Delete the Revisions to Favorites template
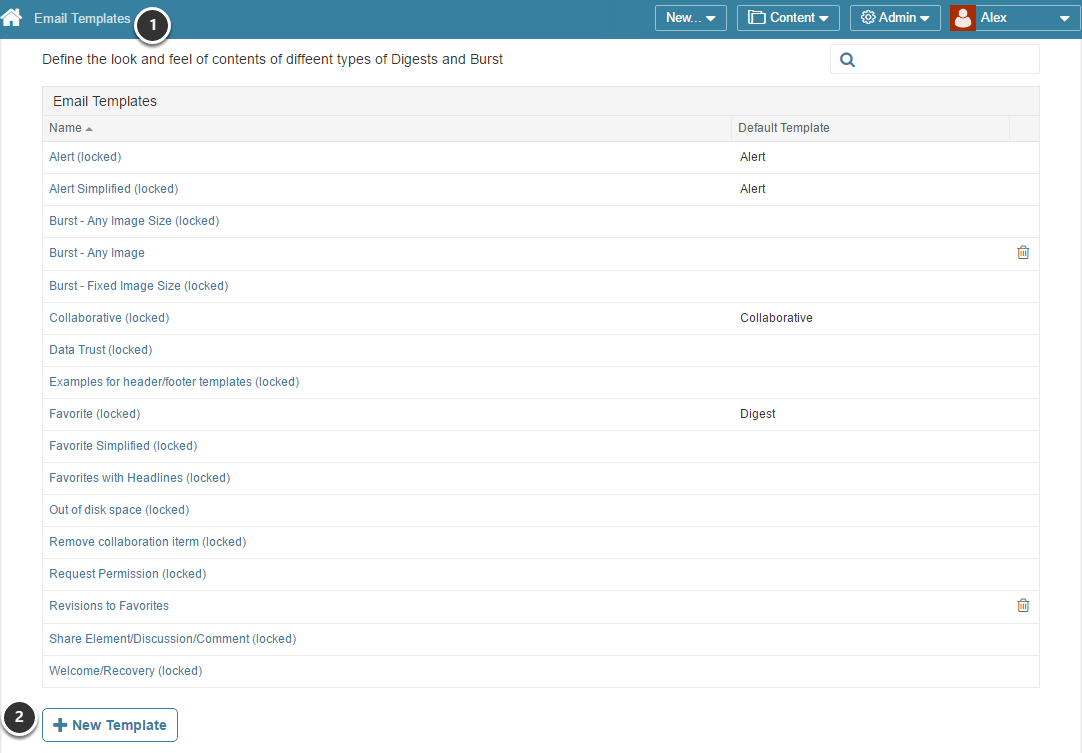Screen dimensions: 1082x753 coord(1023,605)
